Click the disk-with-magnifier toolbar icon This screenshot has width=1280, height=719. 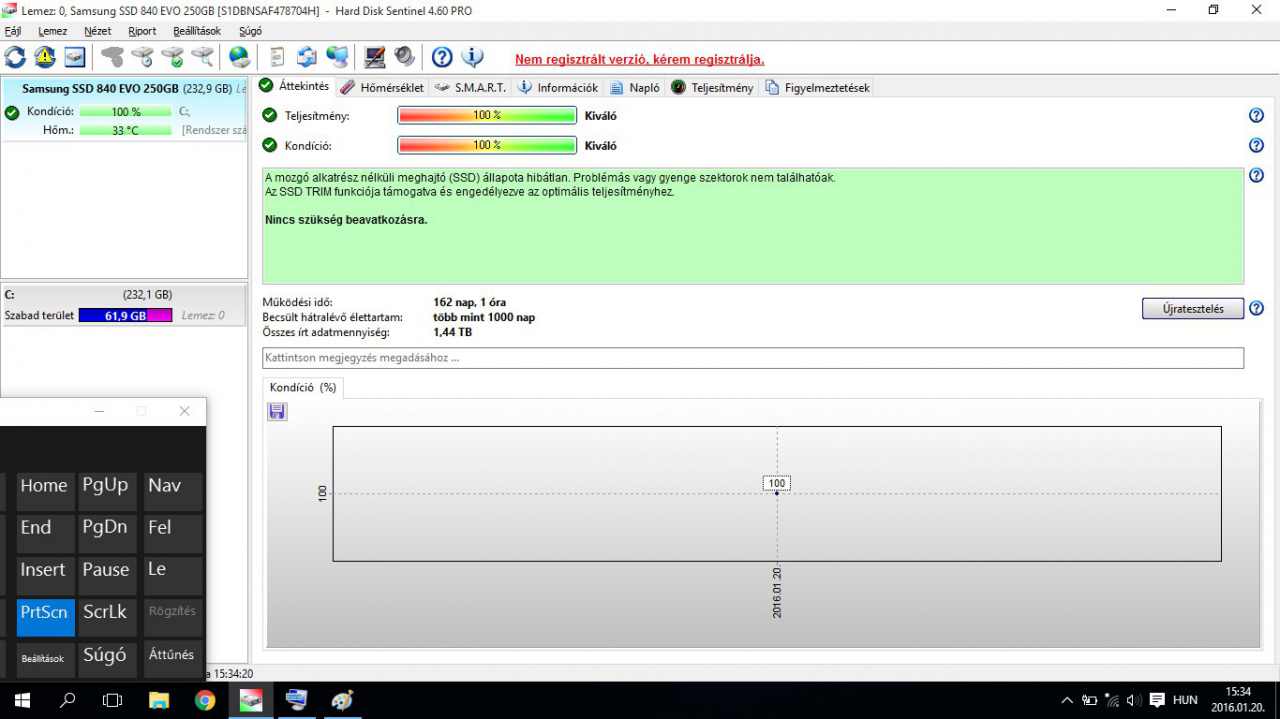(203, 57)
